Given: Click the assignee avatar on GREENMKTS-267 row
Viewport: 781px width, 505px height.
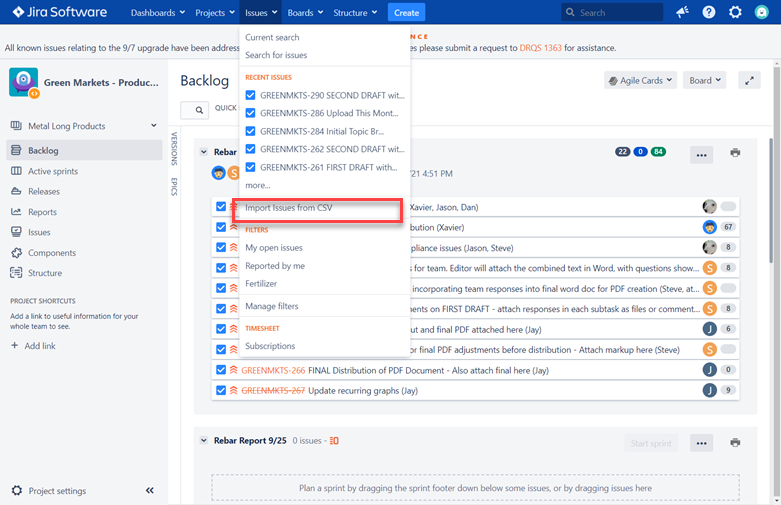Looking at the screenshot, I should (709, 390).
